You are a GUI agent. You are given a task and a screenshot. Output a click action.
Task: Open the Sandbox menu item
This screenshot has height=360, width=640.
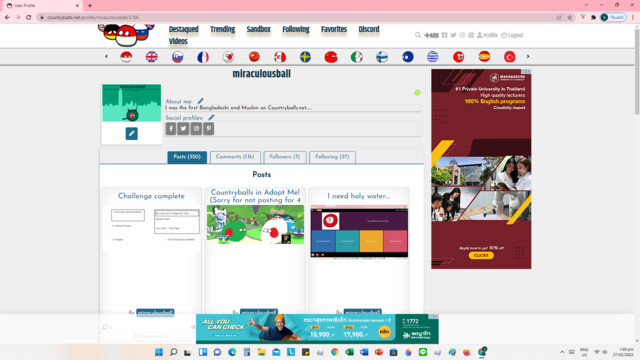[258, 29]
